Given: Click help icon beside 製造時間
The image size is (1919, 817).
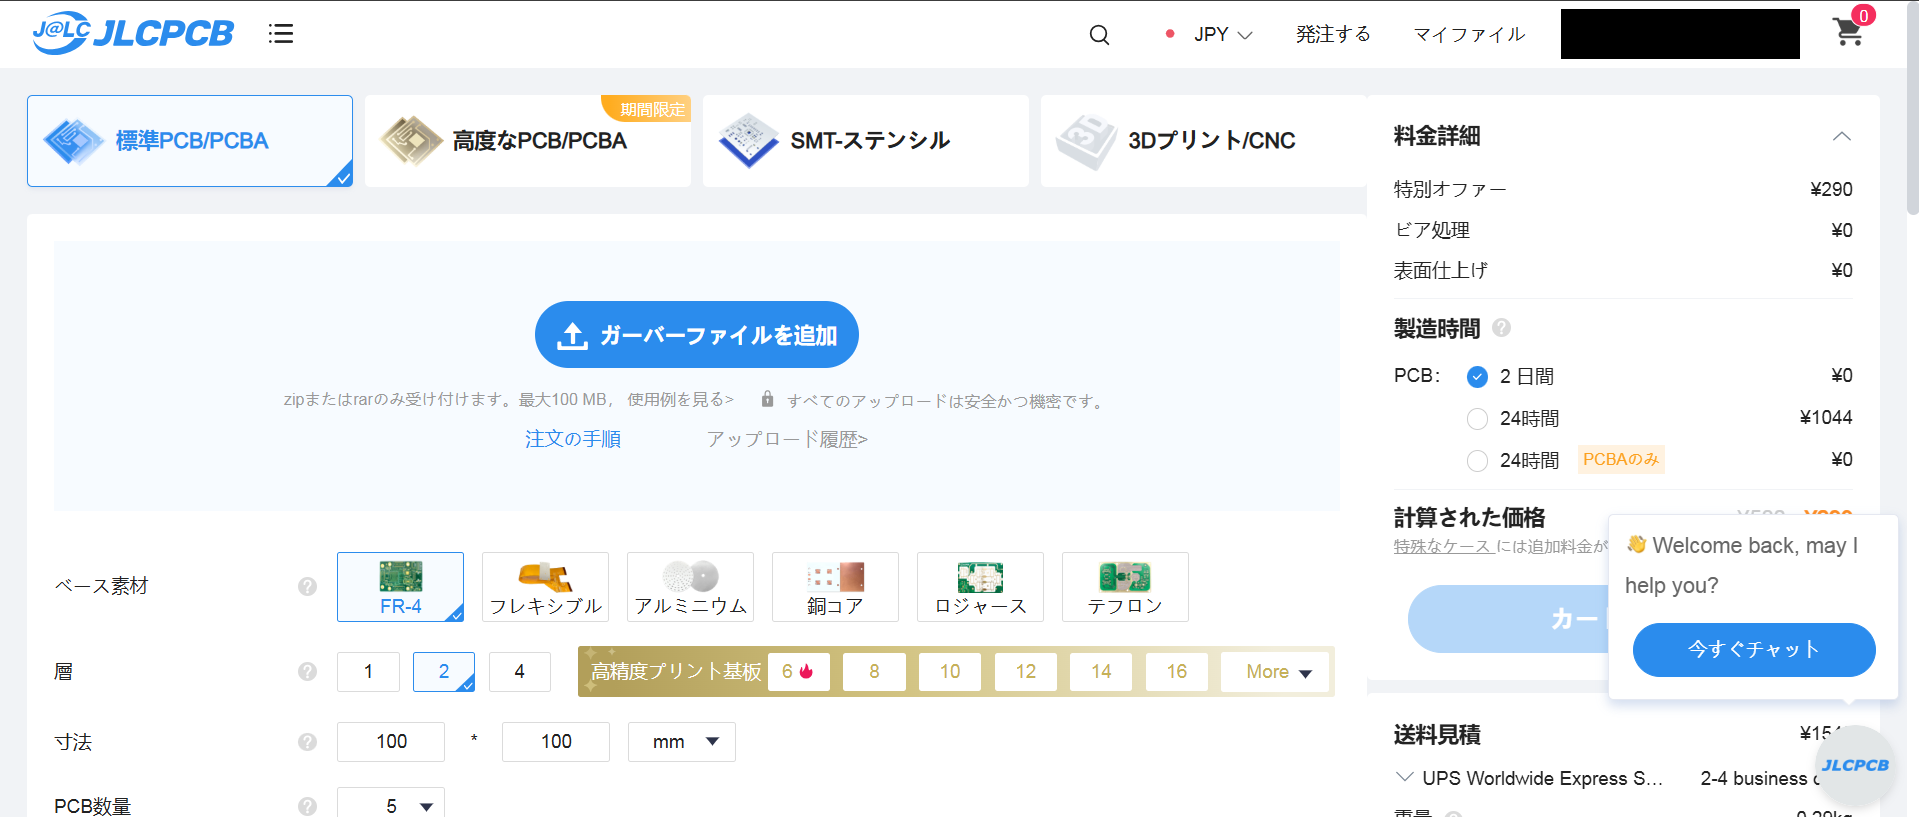Looking at the screenshot, I should pyautogui.click(x=1501, y=328).
